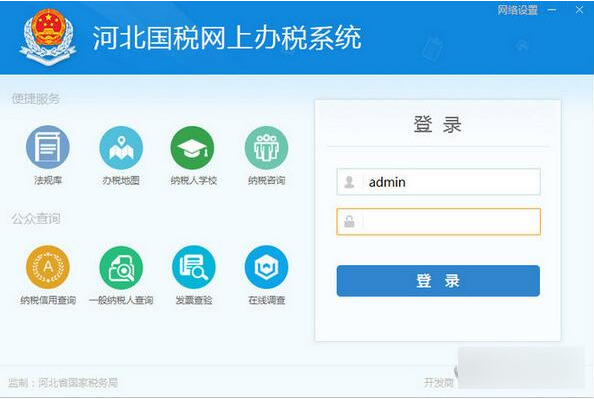This screenshot has height=399, width=594.
Task: Focus the empty password input field
Action: click(x=438, y=222)
